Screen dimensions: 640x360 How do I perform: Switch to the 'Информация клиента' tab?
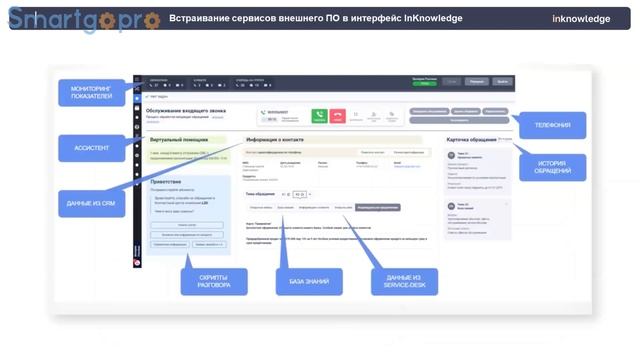313,207
